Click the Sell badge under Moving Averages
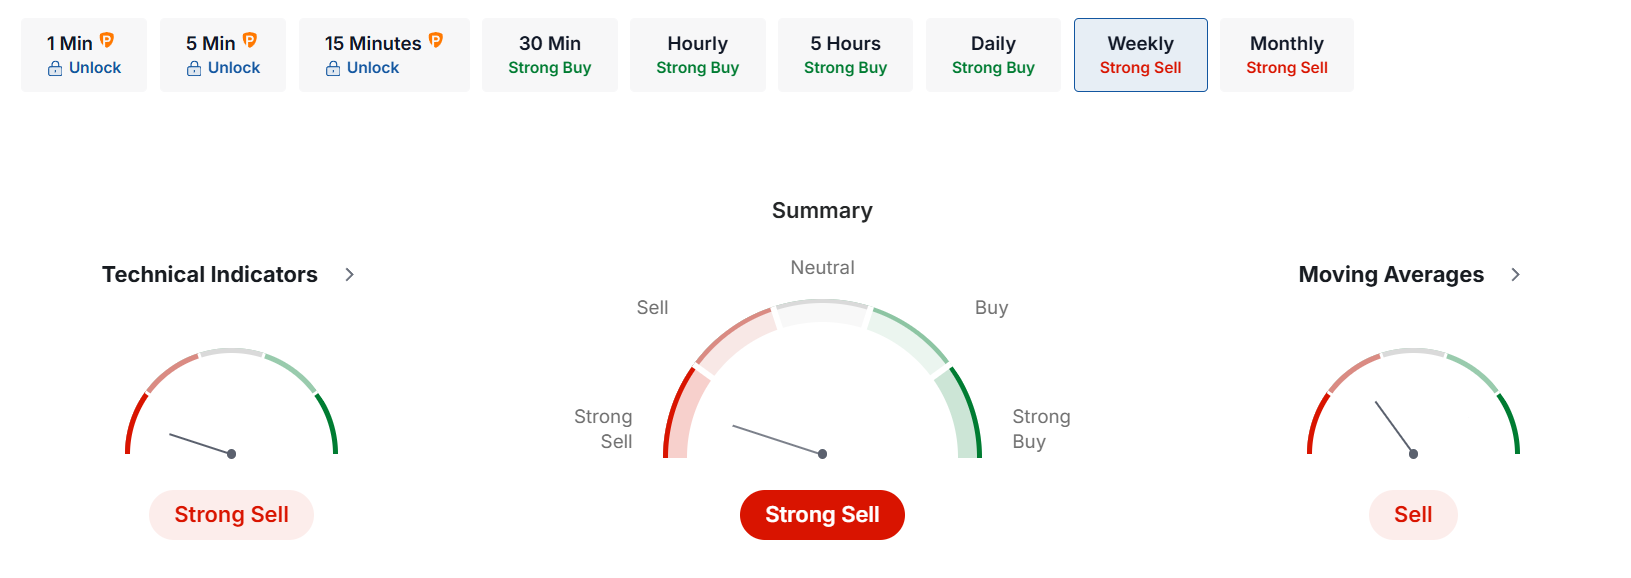This screenshot has height=578, width=1631. [1413, 515]
